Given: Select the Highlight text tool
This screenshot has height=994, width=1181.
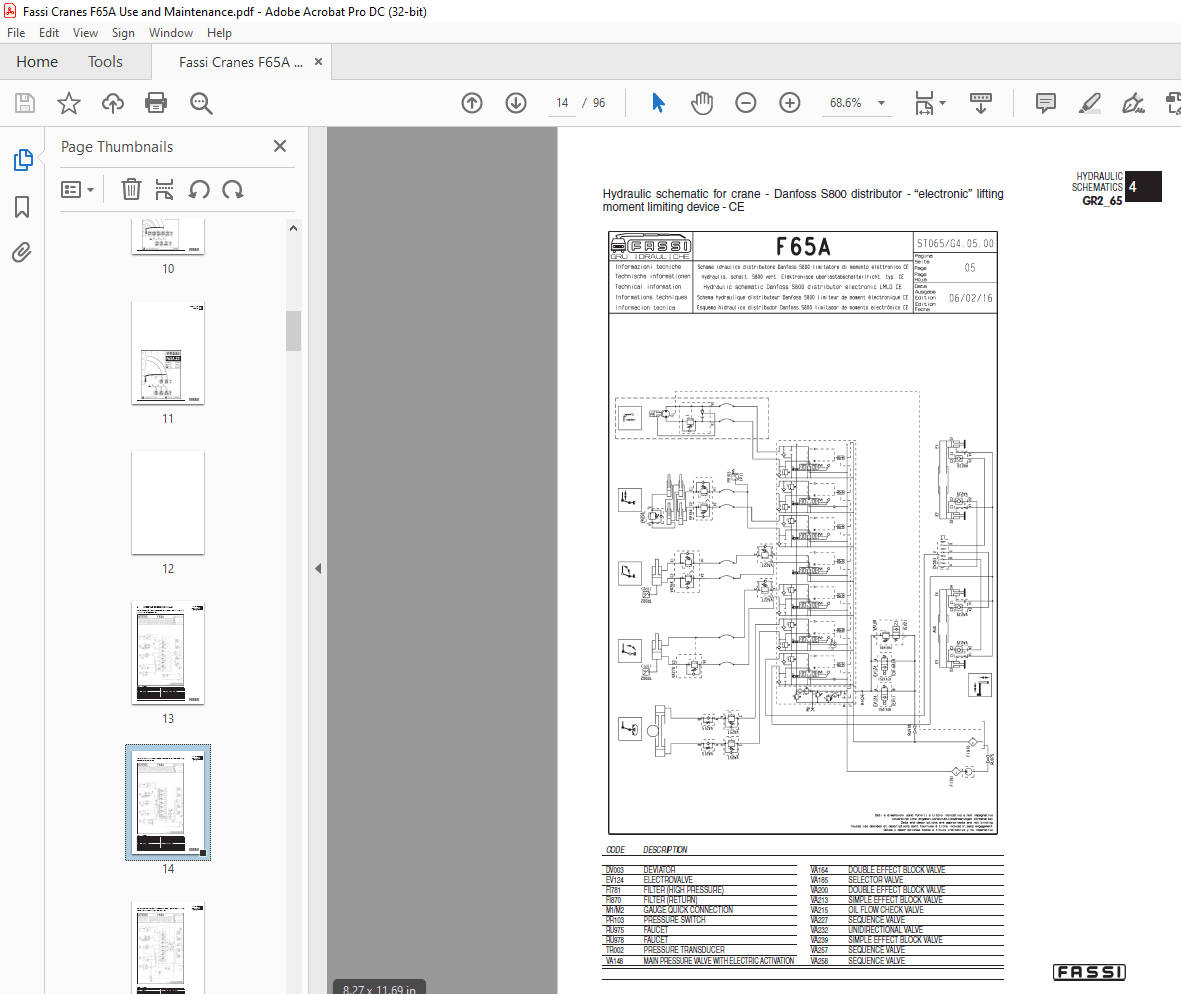Looking at the screenshot, I should 1090,103.
